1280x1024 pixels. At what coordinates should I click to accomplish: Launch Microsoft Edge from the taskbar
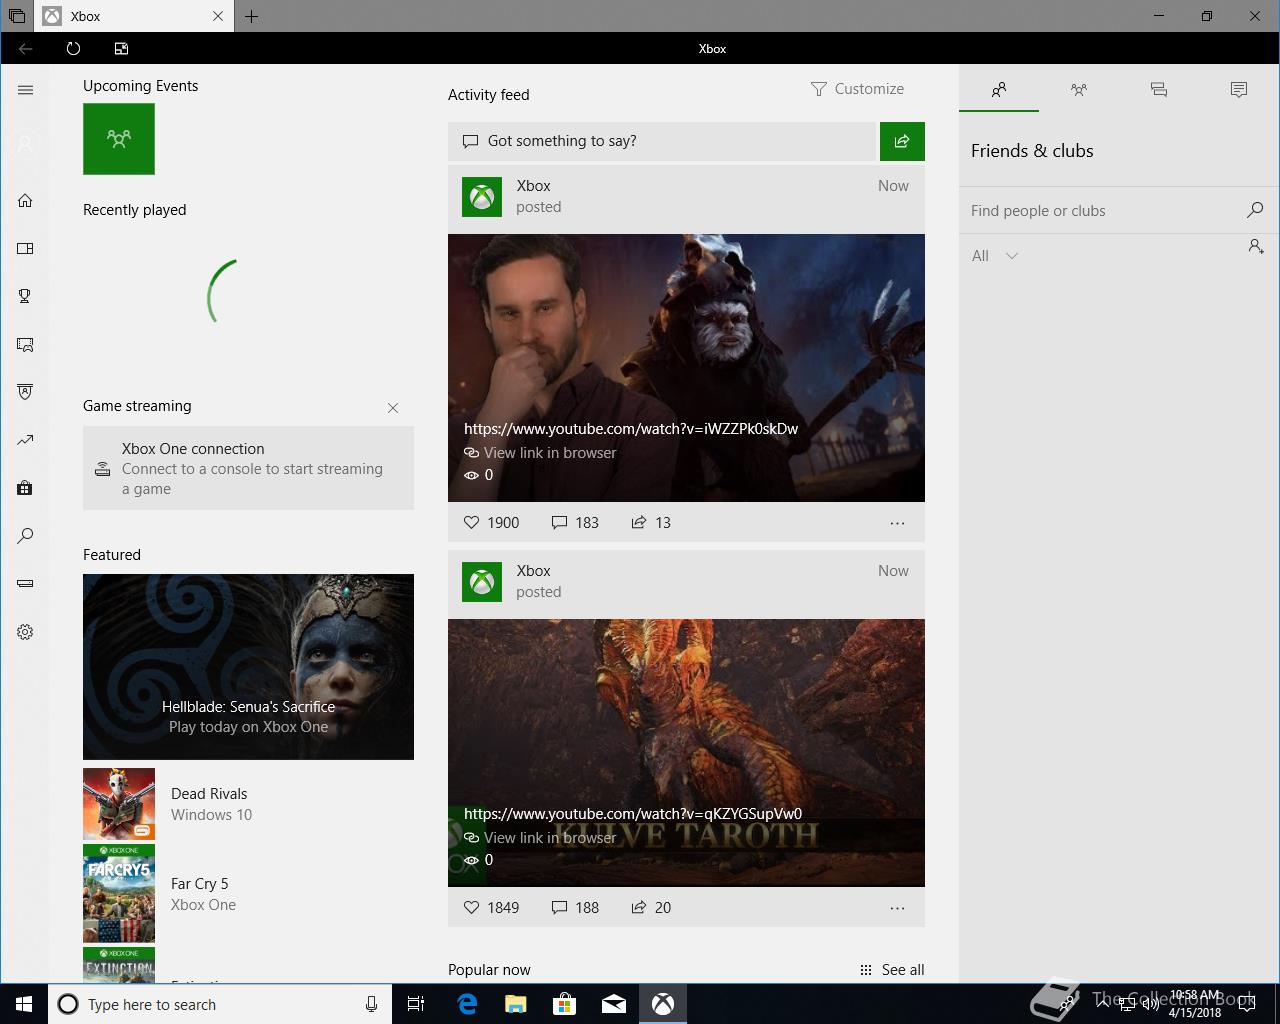(467, 1004)
